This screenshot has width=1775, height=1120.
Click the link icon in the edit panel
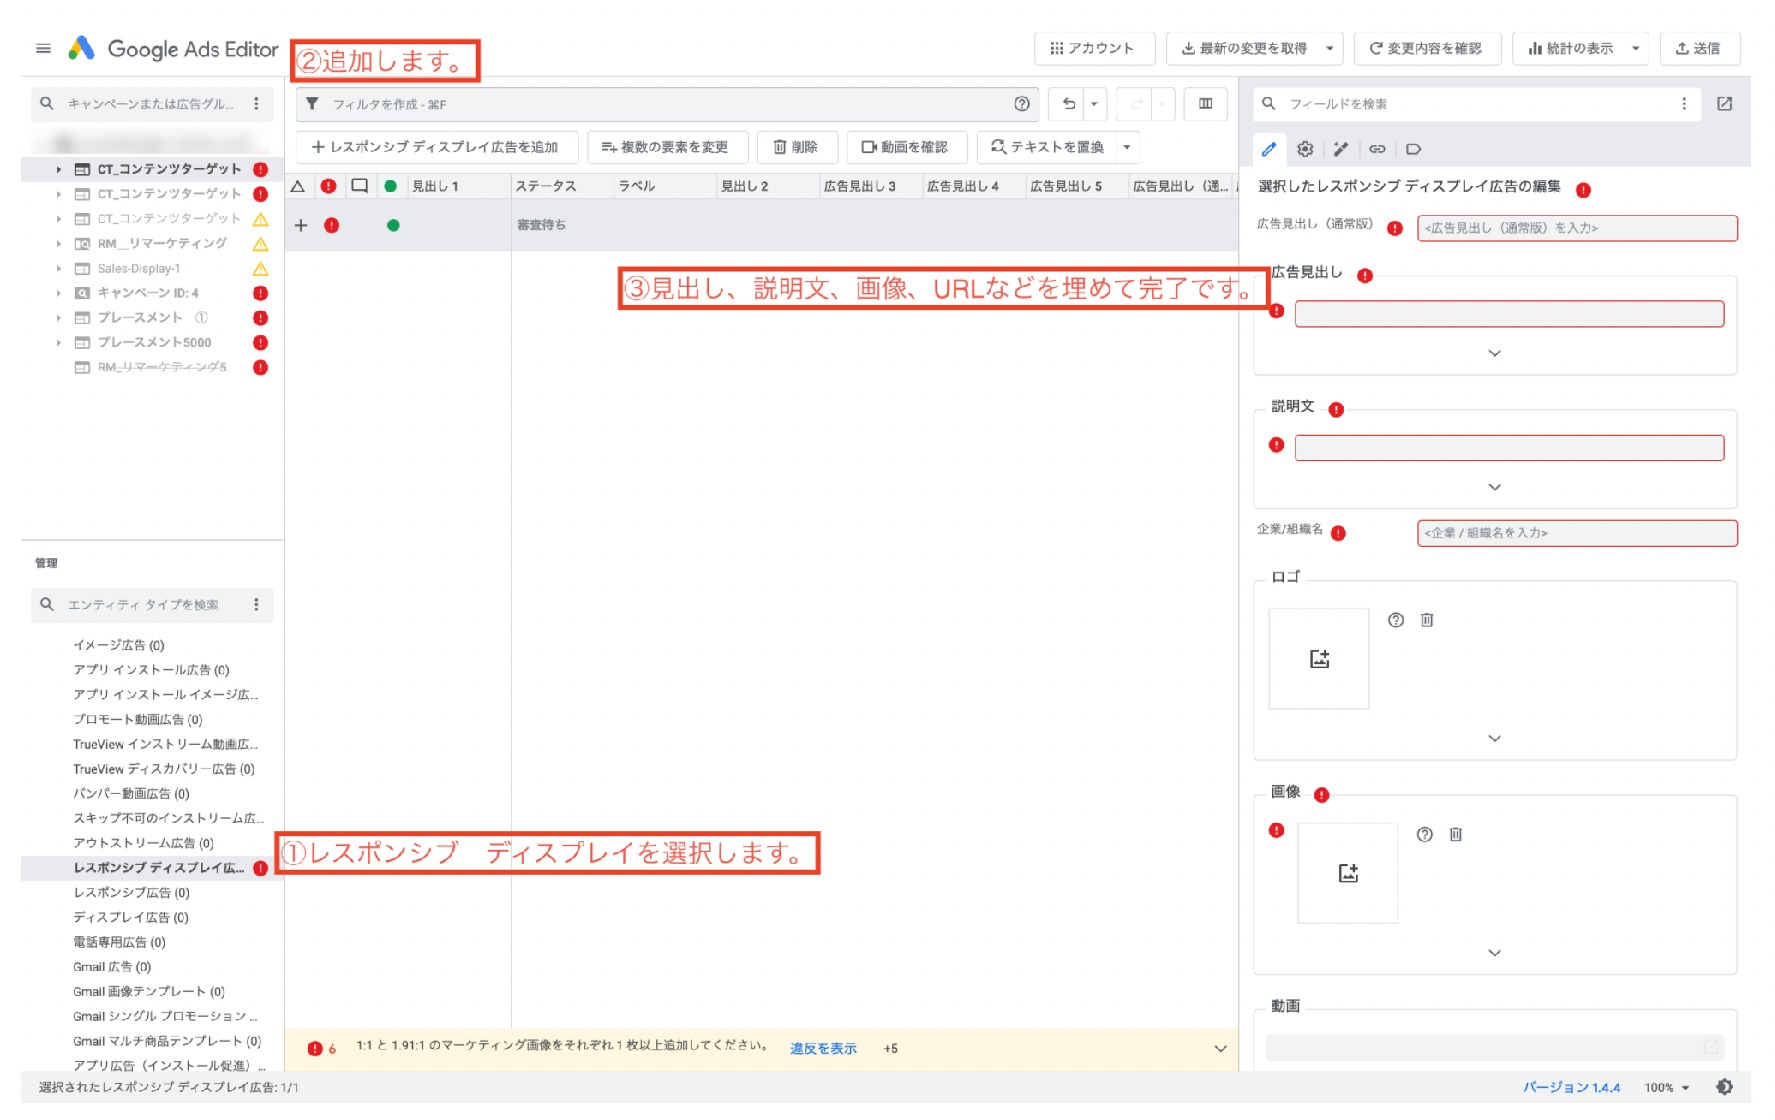[1379, 150]
